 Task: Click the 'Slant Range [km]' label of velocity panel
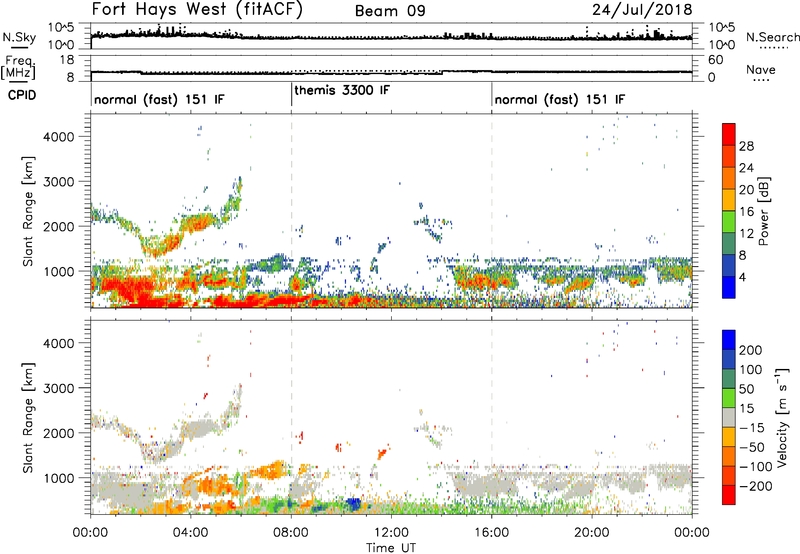click(28, 418)
